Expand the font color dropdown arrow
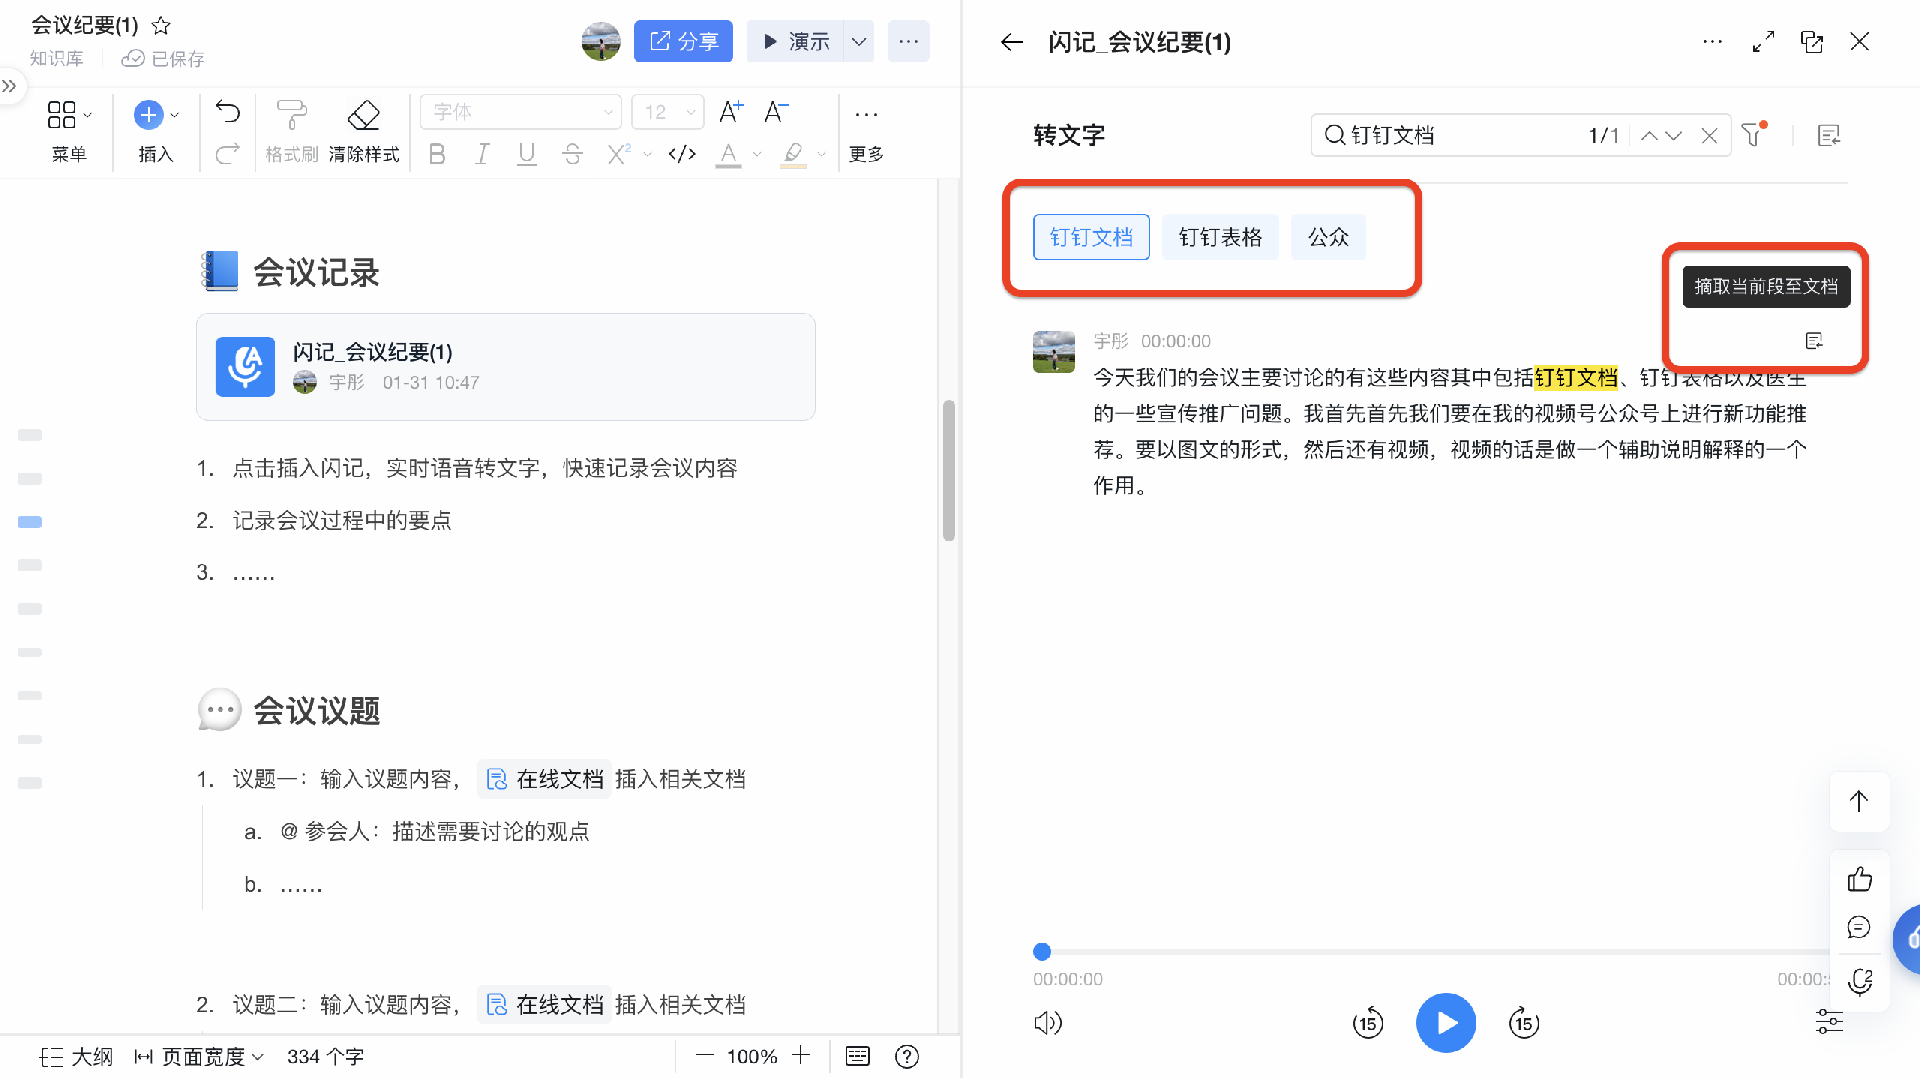The height and width of the screenshot is (1078, 1920). tap(757, 154)
